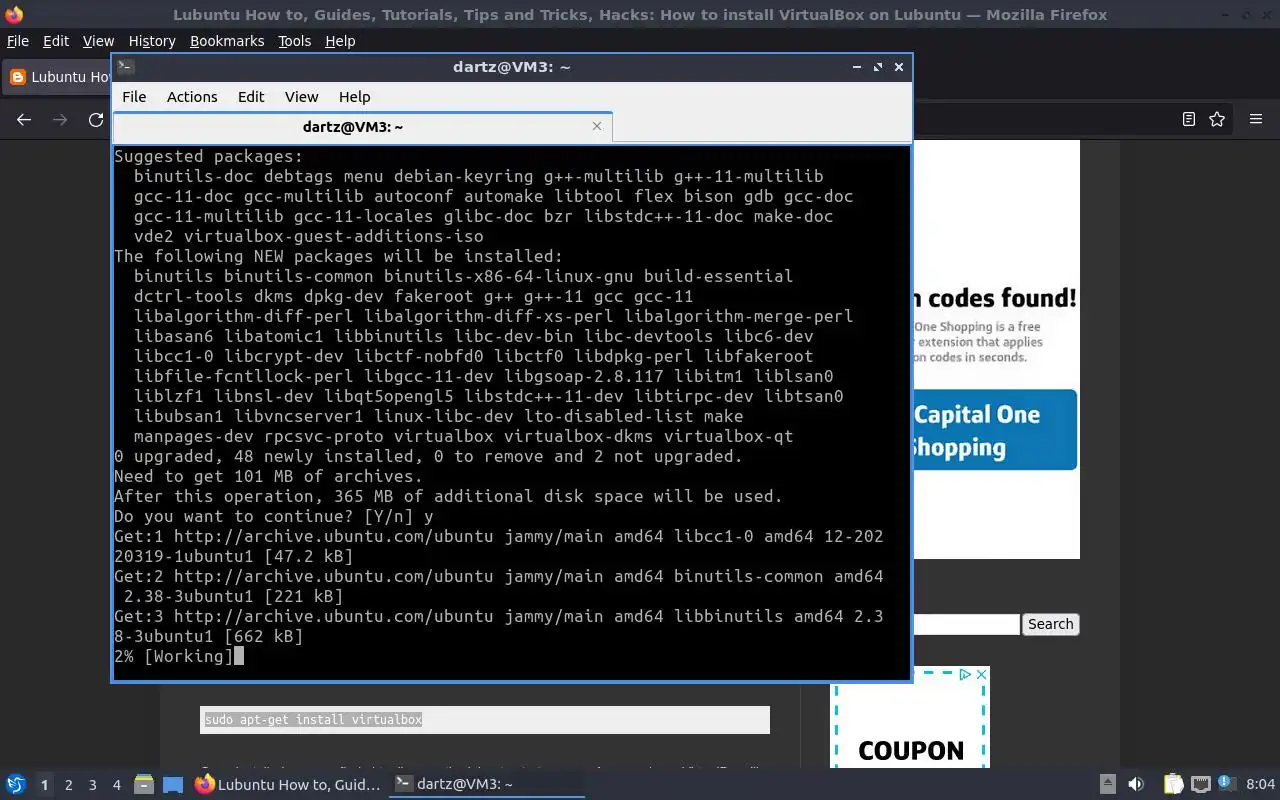Select the dartz@VM3 terminal taskbar entry
The width and height of the screenshot is (1280, 800).
click(486, 785)
